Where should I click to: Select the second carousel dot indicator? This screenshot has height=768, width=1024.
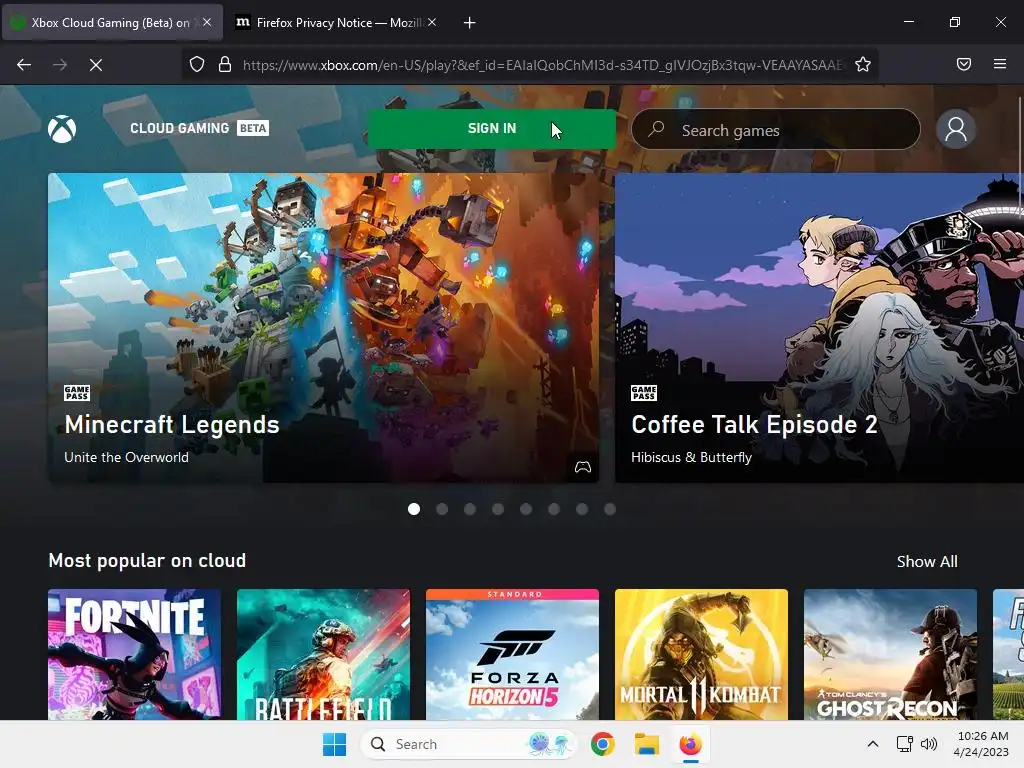[x=441, y=509]
